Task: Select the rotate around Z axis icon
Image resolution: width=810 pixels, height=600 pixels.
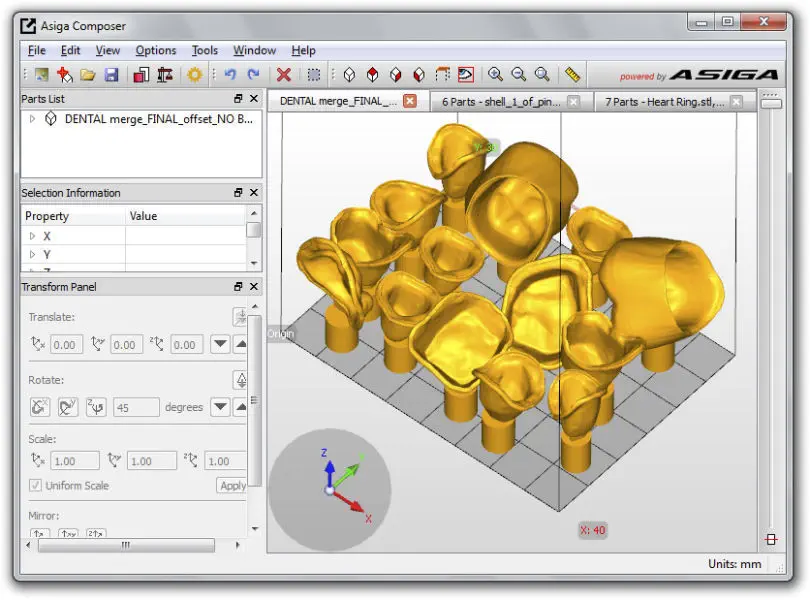Action: [x=96, y=407]
